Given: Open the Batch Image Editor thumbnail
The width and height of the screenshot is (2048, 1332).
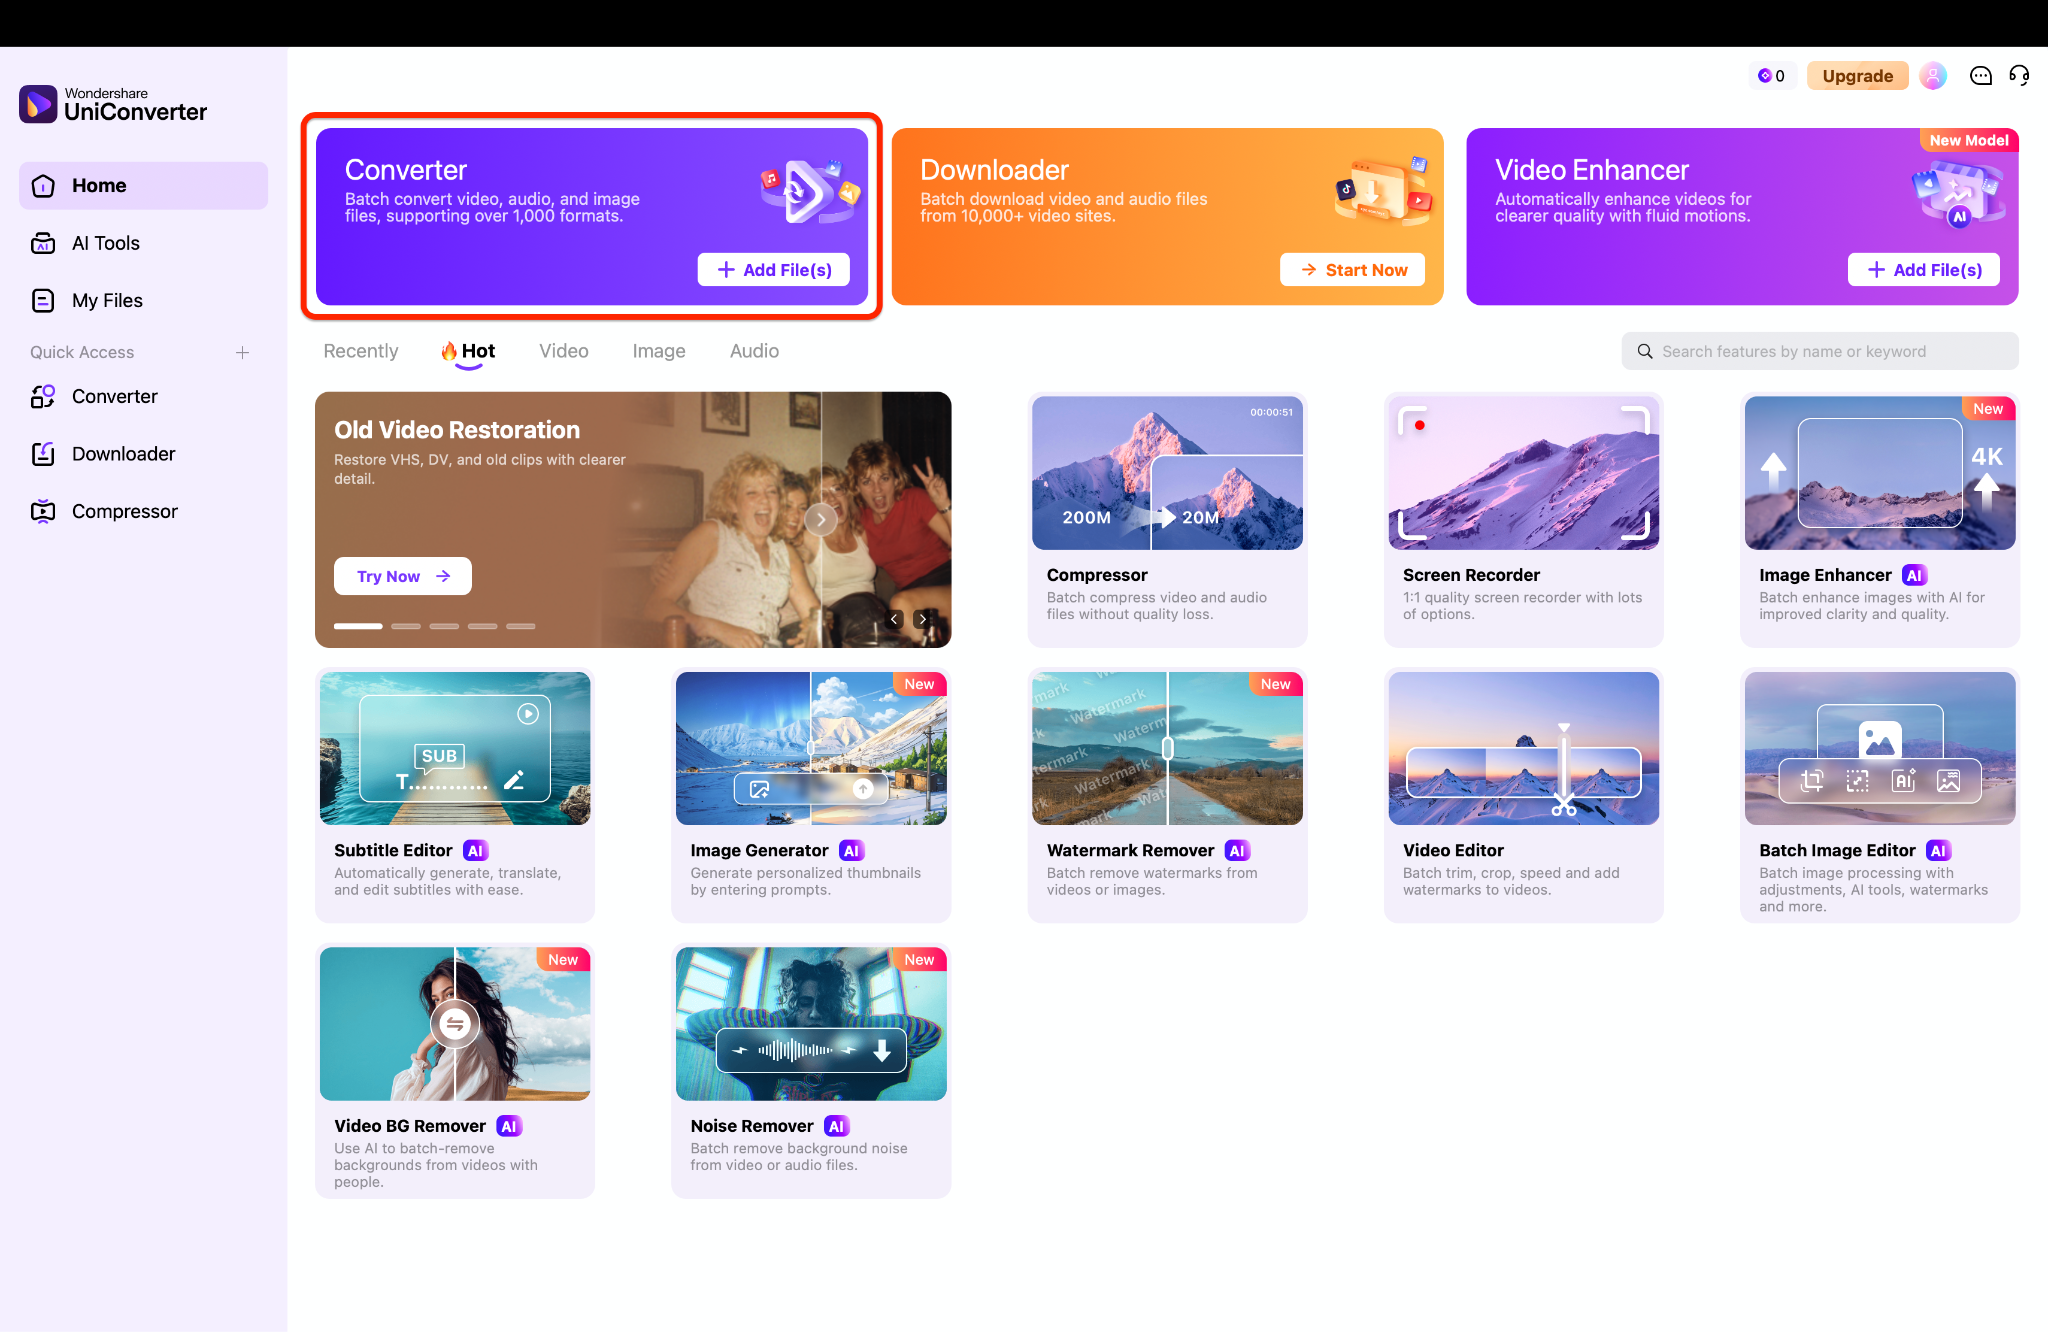Looking at the screenshot, I should (x=1880, y=748).
